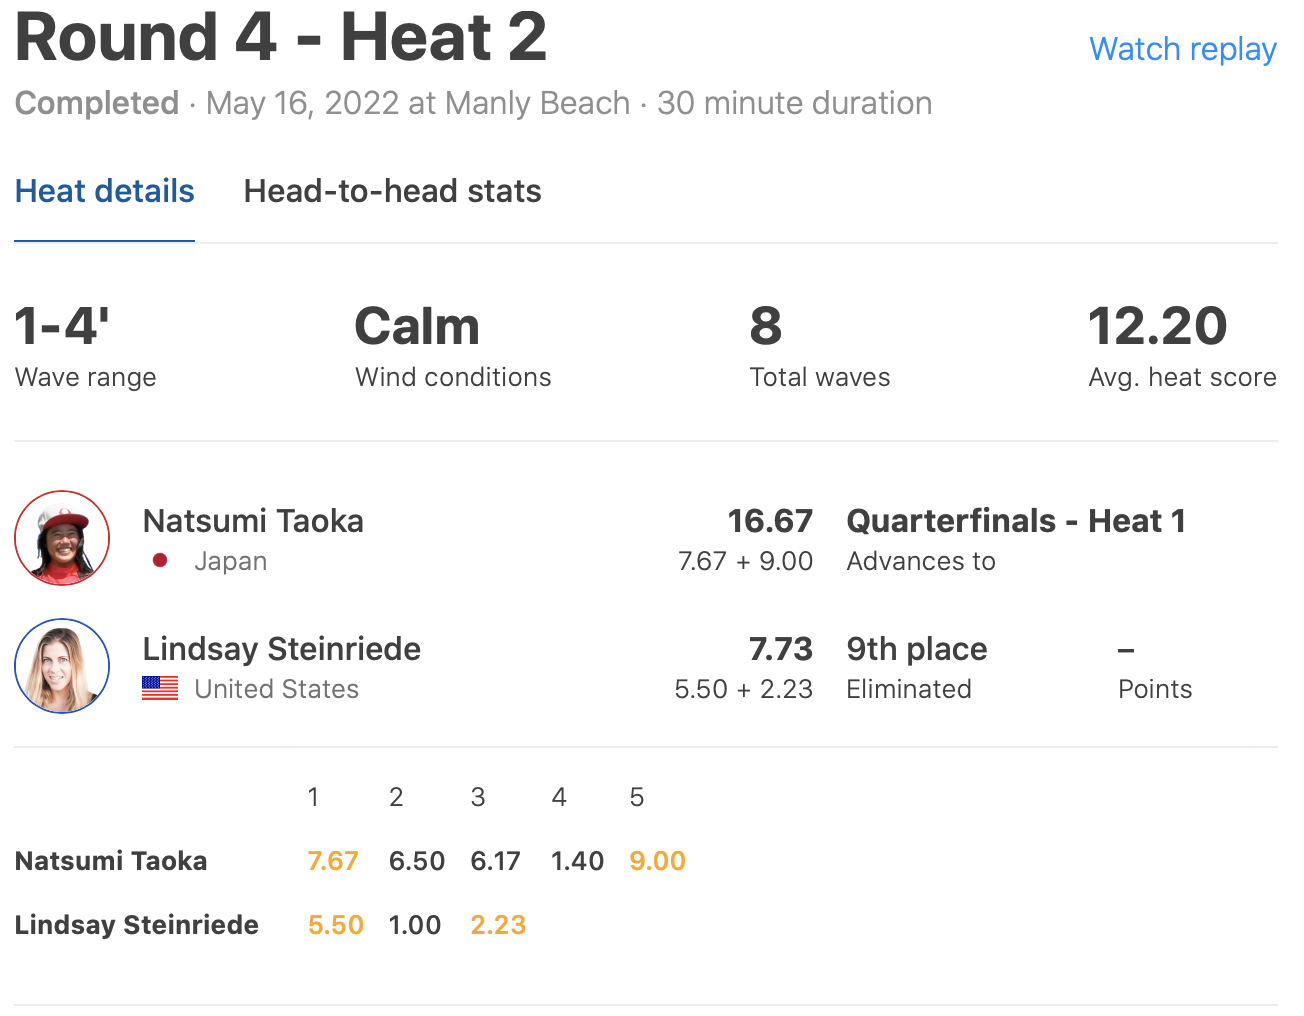
Task: Click Steinriede's total score 7.73
Action: tap(780, 649)
